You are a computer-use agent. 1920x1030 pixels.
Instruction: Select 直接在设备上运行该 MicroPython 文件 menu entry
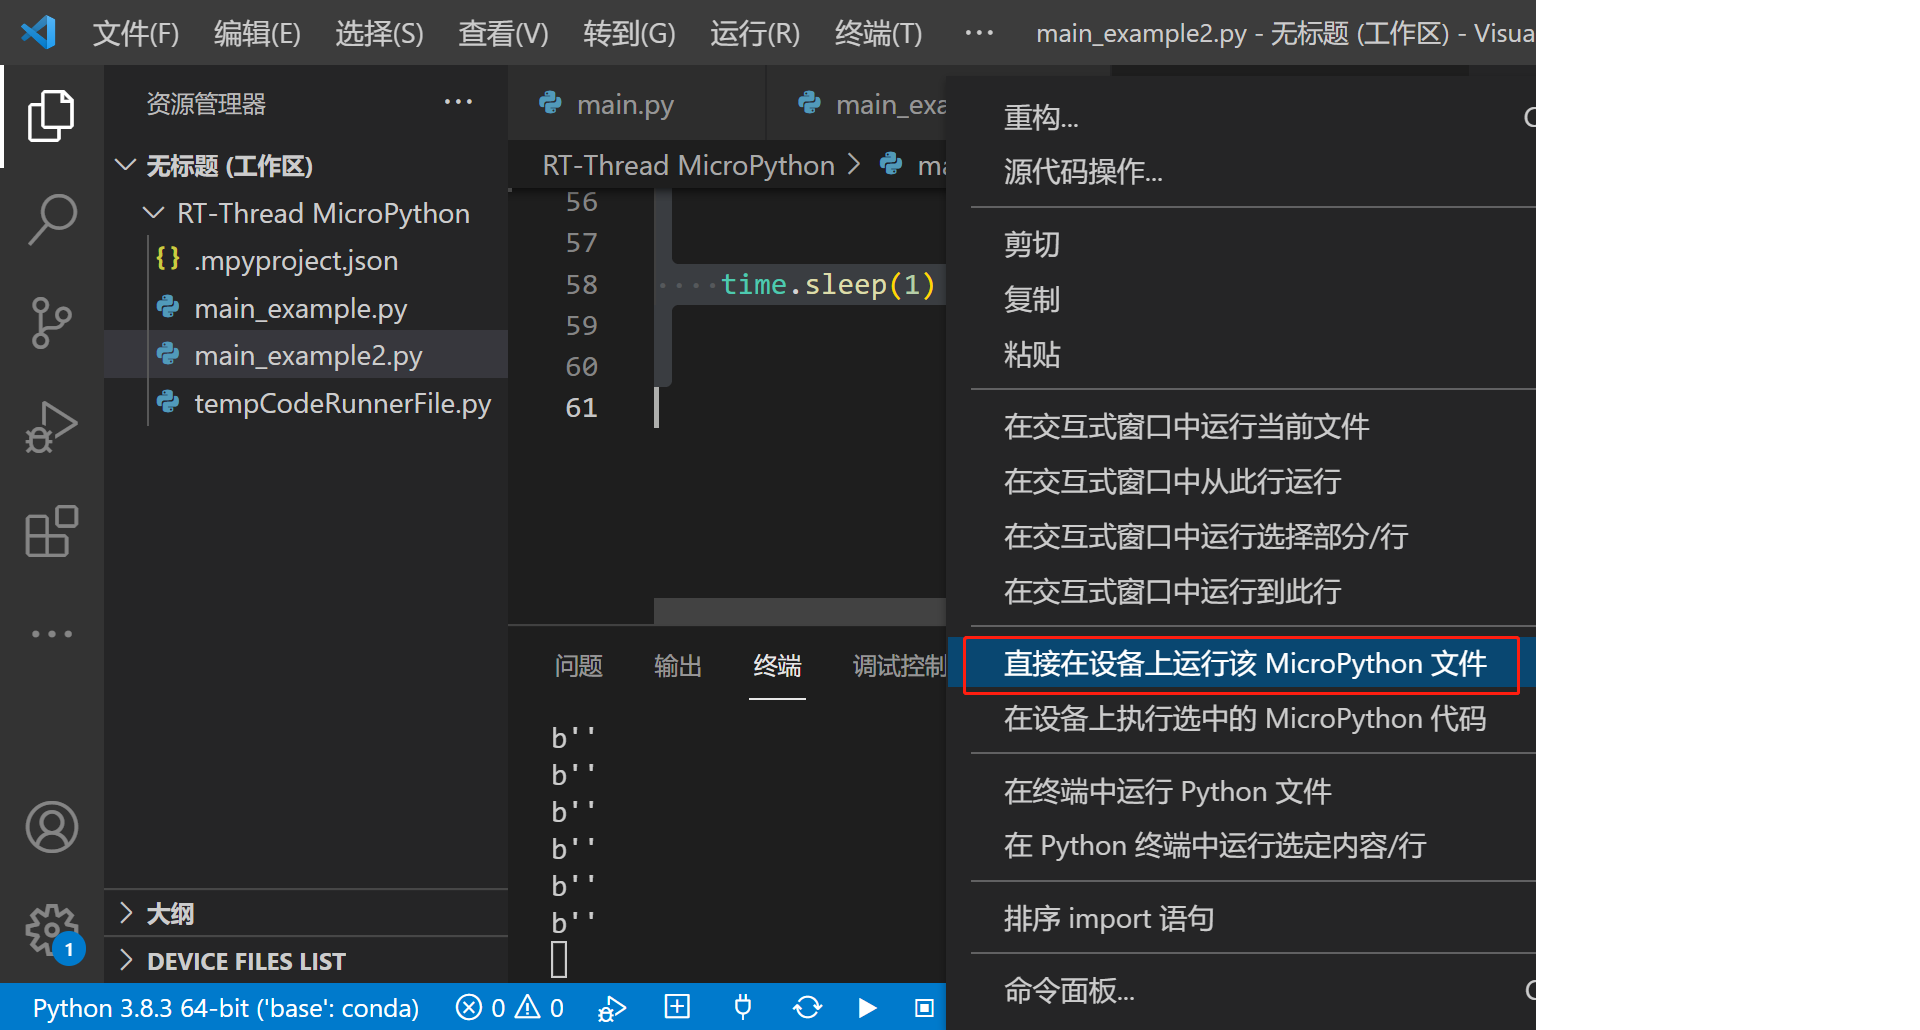(1244, 664)
